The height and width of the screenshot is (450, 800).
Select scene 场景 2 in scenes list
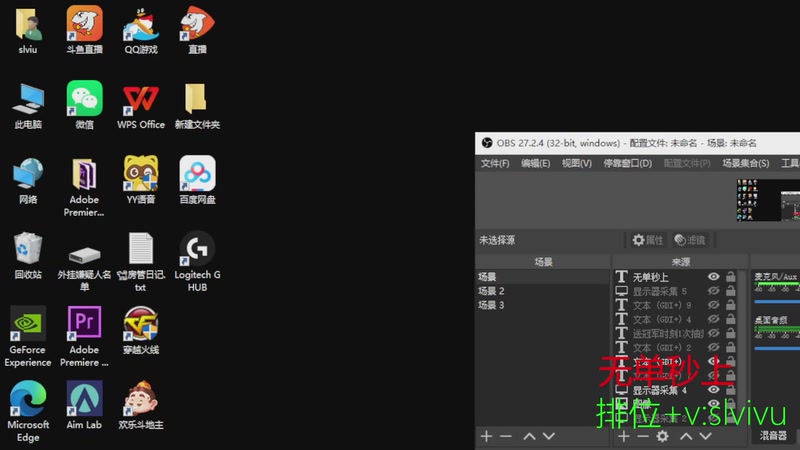(x=542, y=291)
